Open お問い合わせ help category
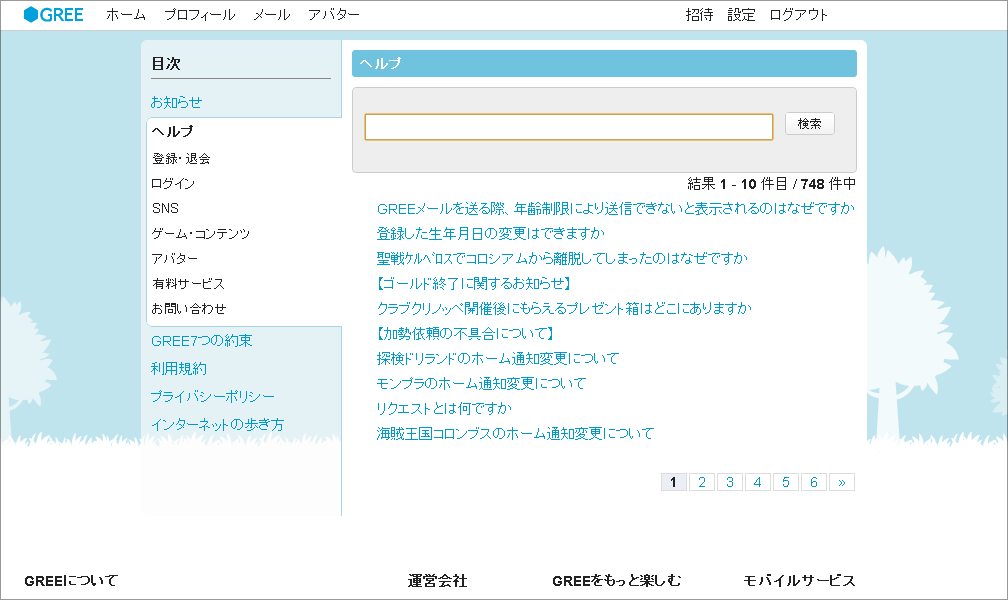This screenshot has height=600, width=1008. 189,309
